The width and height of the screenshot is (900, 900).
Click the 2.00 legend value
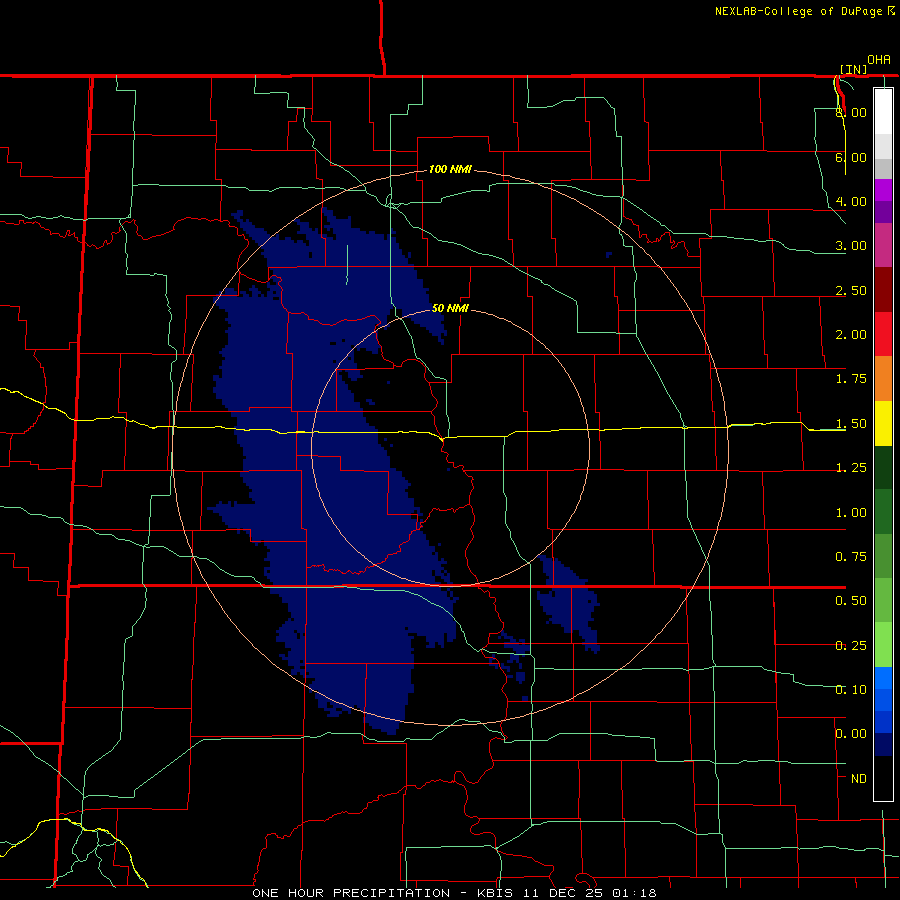pos(851,335)
